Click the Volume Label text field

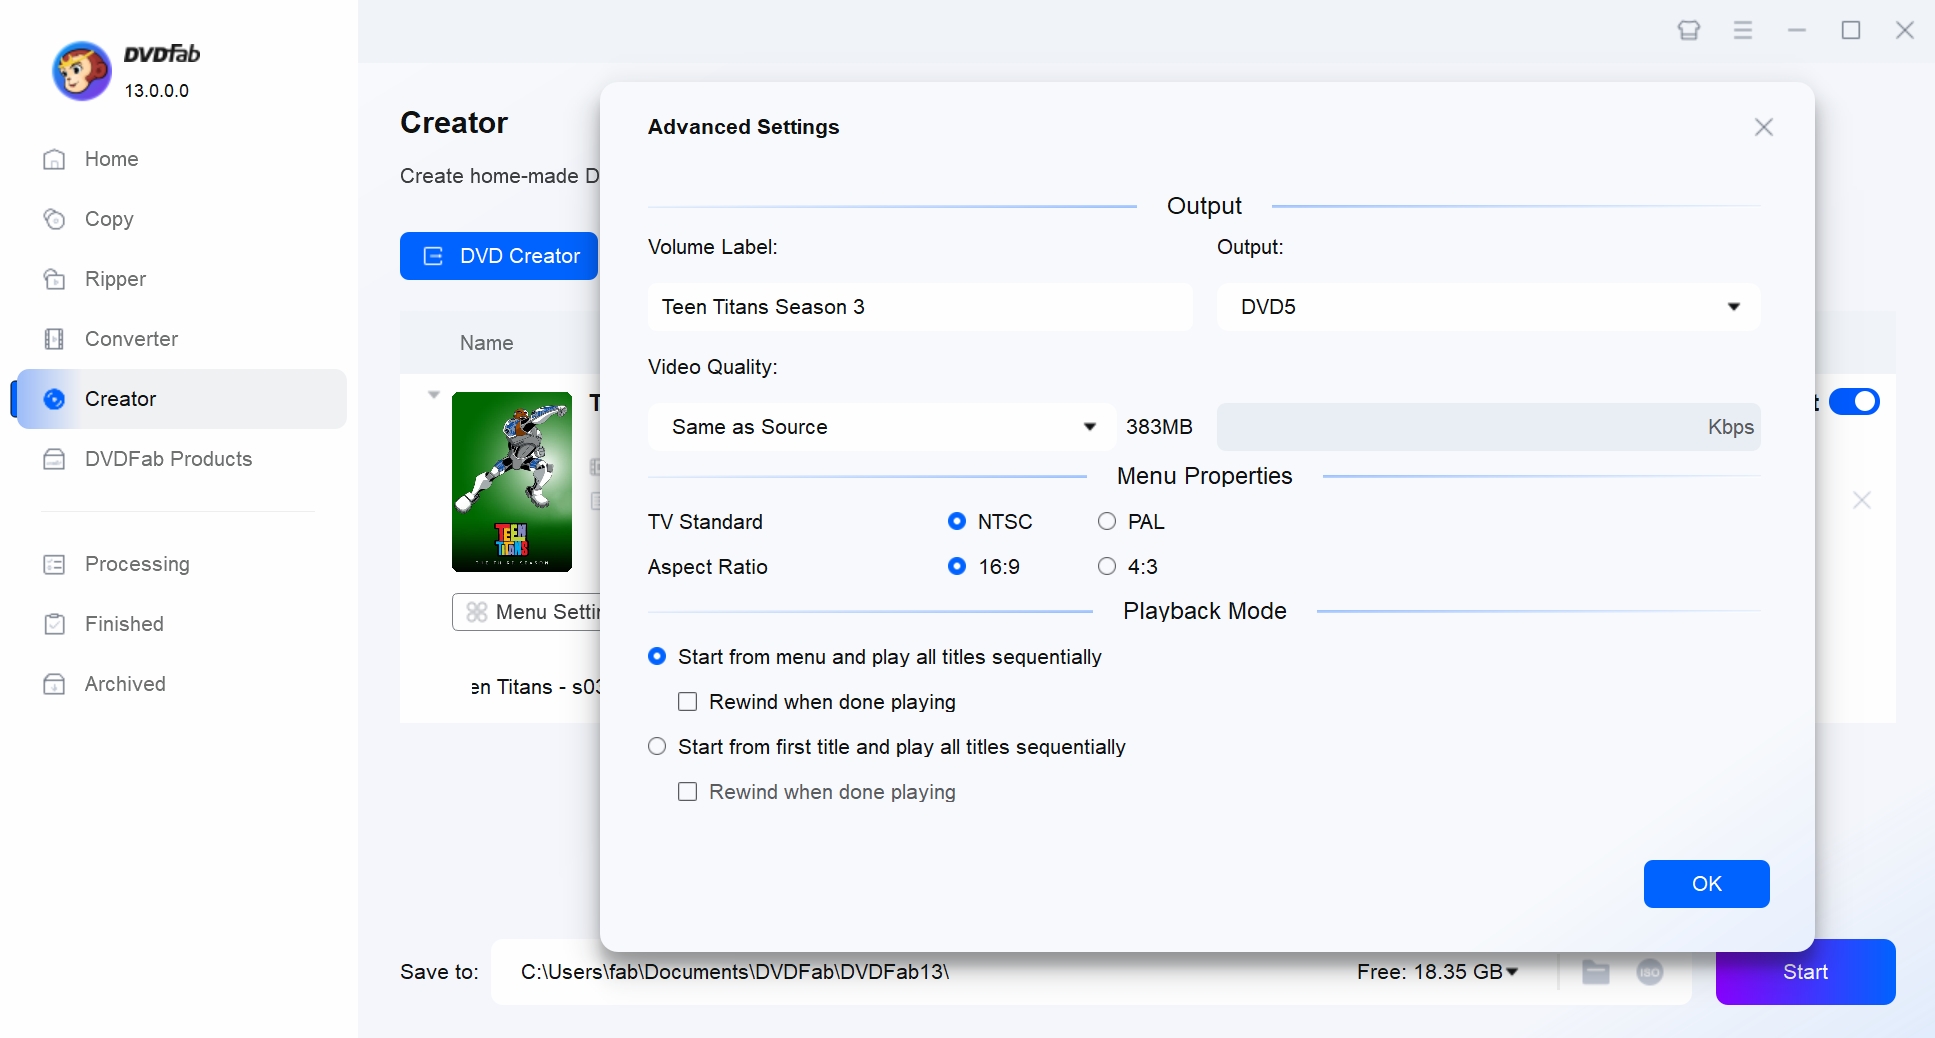(x=919, y=307)
